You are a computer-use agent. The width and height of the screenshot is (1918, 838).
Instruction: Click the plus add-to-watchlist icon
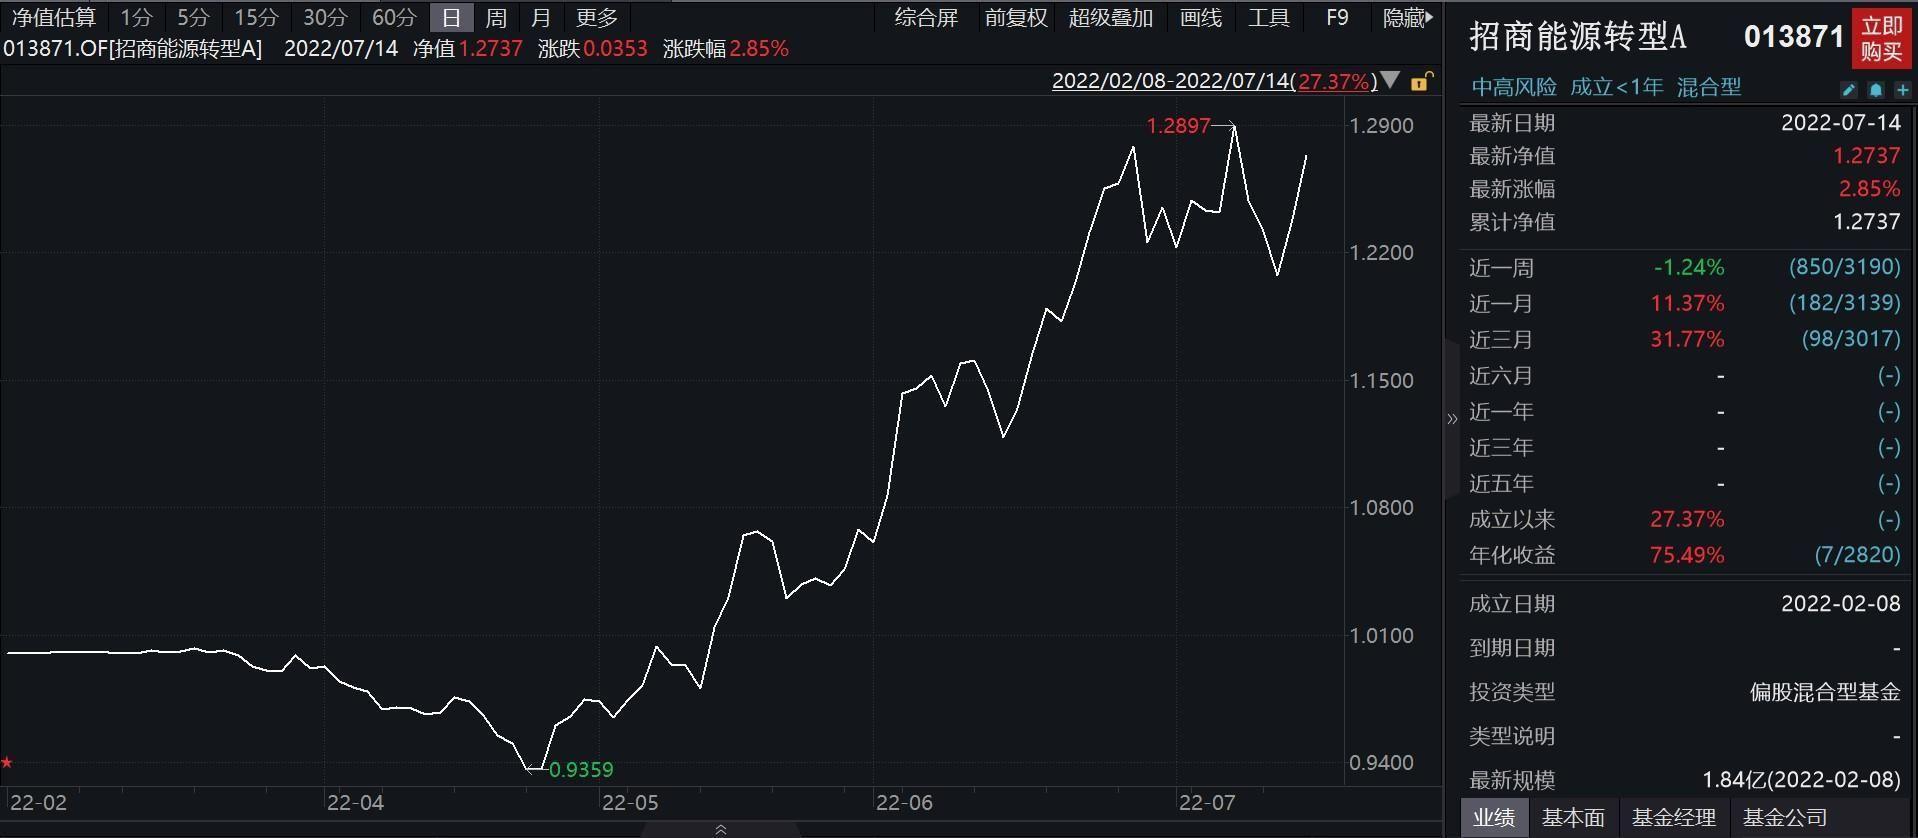(1902, 90)
